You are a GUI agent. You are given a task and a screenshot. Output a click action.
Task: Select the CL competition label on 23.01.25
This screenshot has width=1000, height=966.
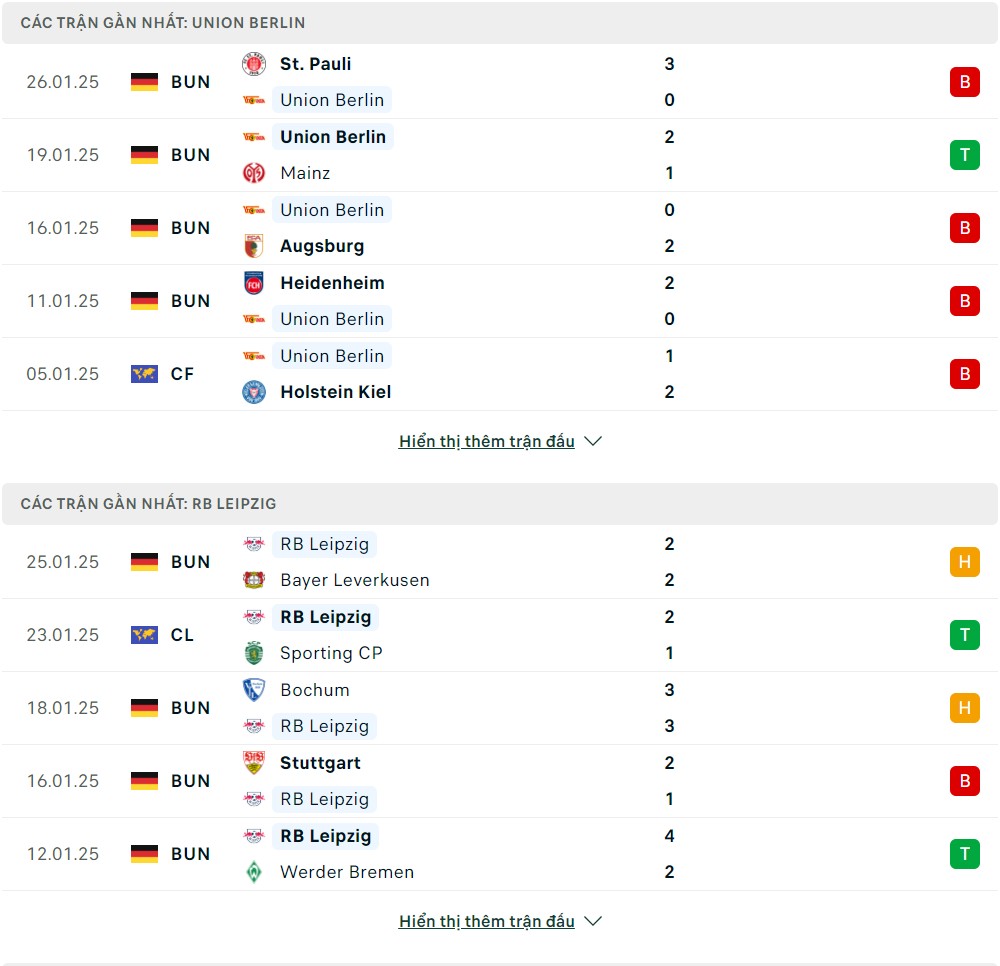pyautogui.click(x=182, y=635)
